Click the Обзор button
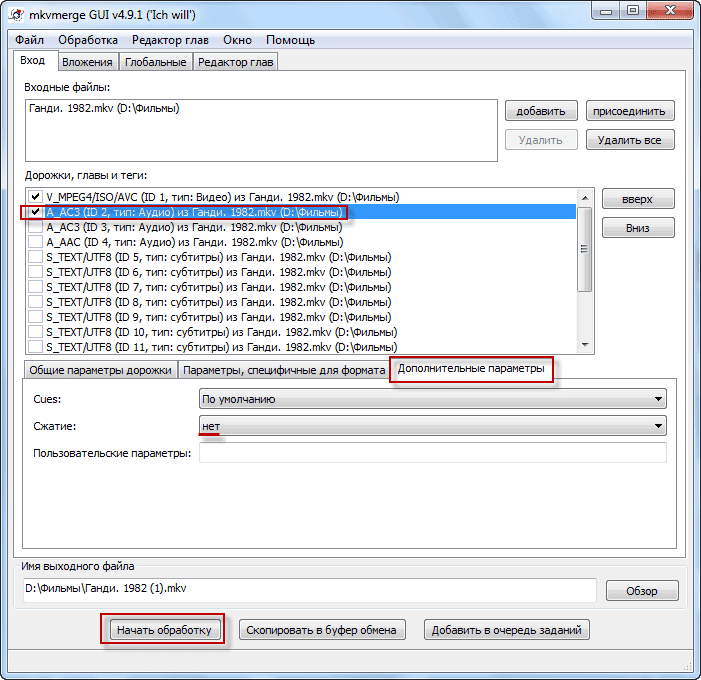Image resolution: width=701 pixels, height=680 pixels. [642, 591]
